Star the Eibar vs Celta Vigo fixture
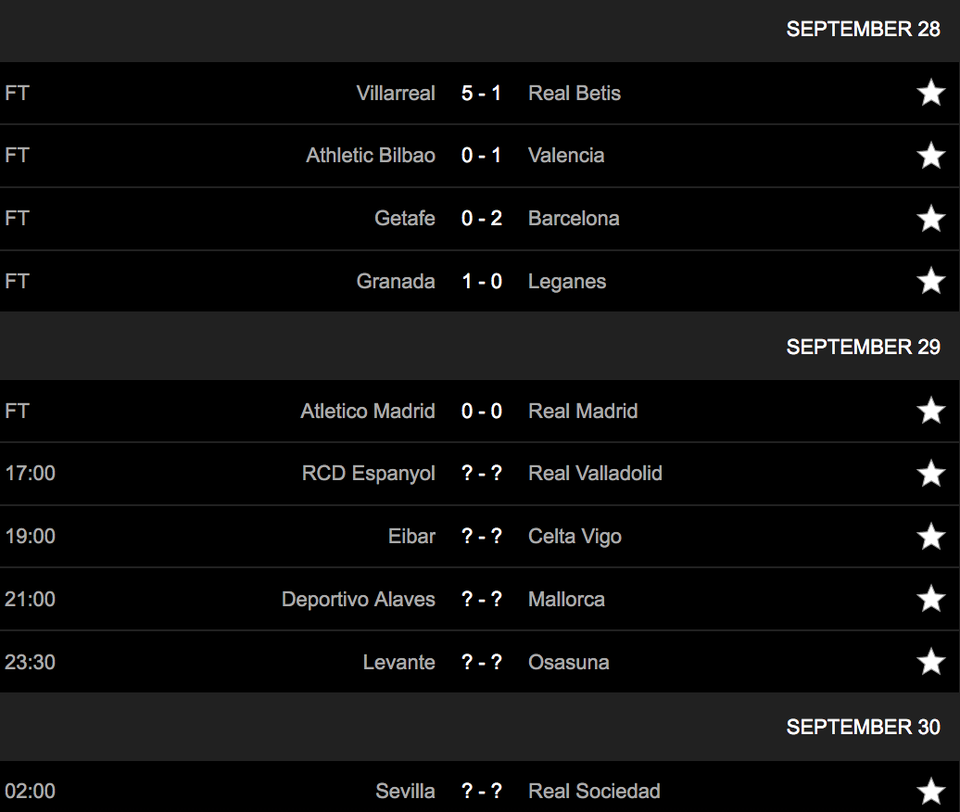 pyautogui.click(x=931, y=536)
